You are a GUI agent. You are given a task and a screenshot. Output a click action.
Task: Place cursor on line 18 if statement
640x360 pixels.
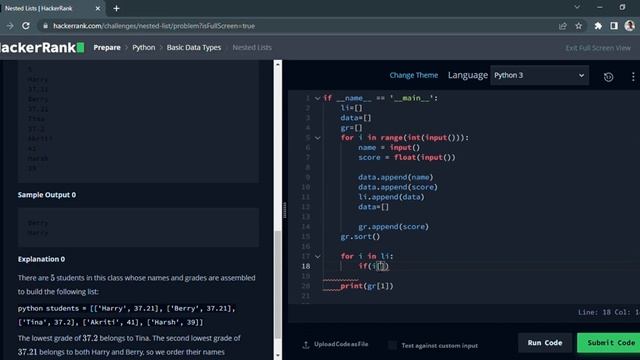point(373,266)
